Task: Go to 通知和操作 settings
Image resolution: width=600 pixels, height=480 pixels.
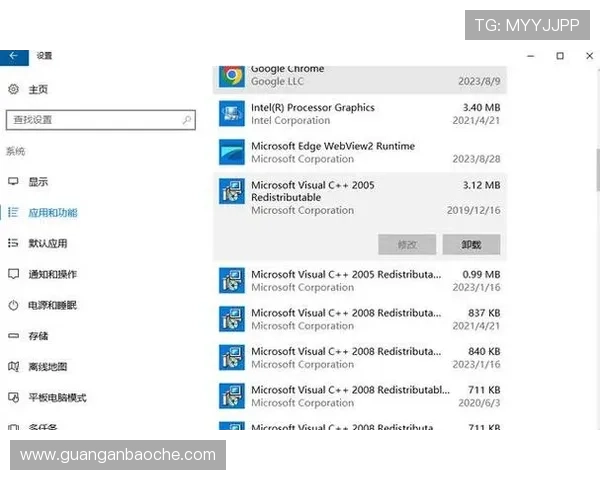Action: coord(52,274)
